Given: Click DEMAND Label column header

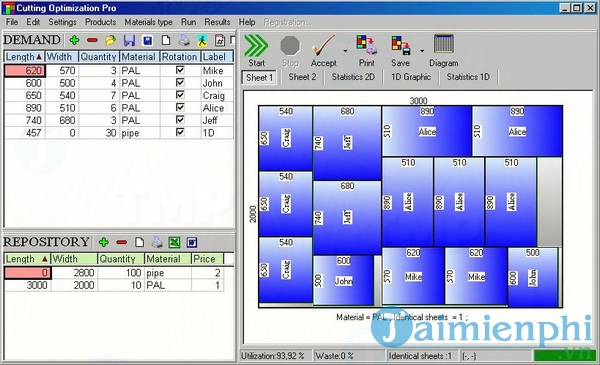Looking at the screenshot, I should click(217, 57).
